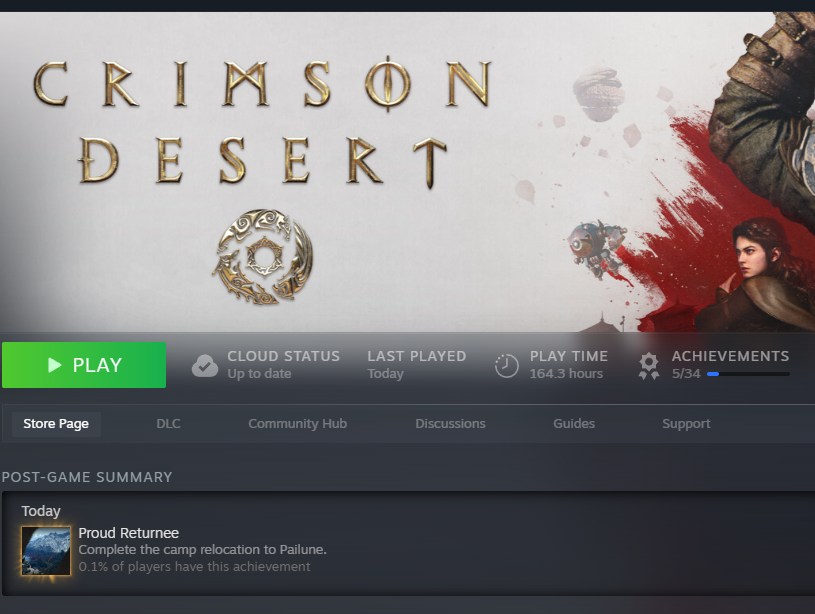This screenshot has height=614, width=815.
Task: Click the achievements ribbon badge icon
Action: click(x=649, y=366)
